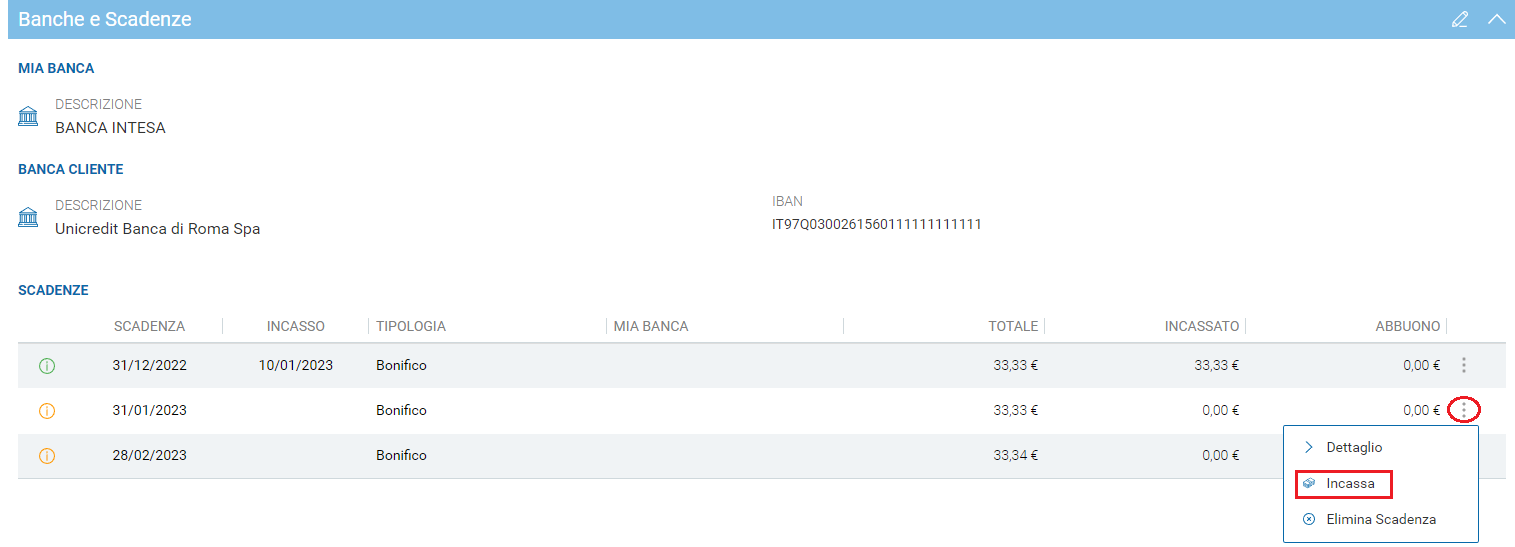Viewport: 1515px width, 547px height.
Task: Open three-dot menu for 31/12/2022 row
Action: (x=1464, y=365)
